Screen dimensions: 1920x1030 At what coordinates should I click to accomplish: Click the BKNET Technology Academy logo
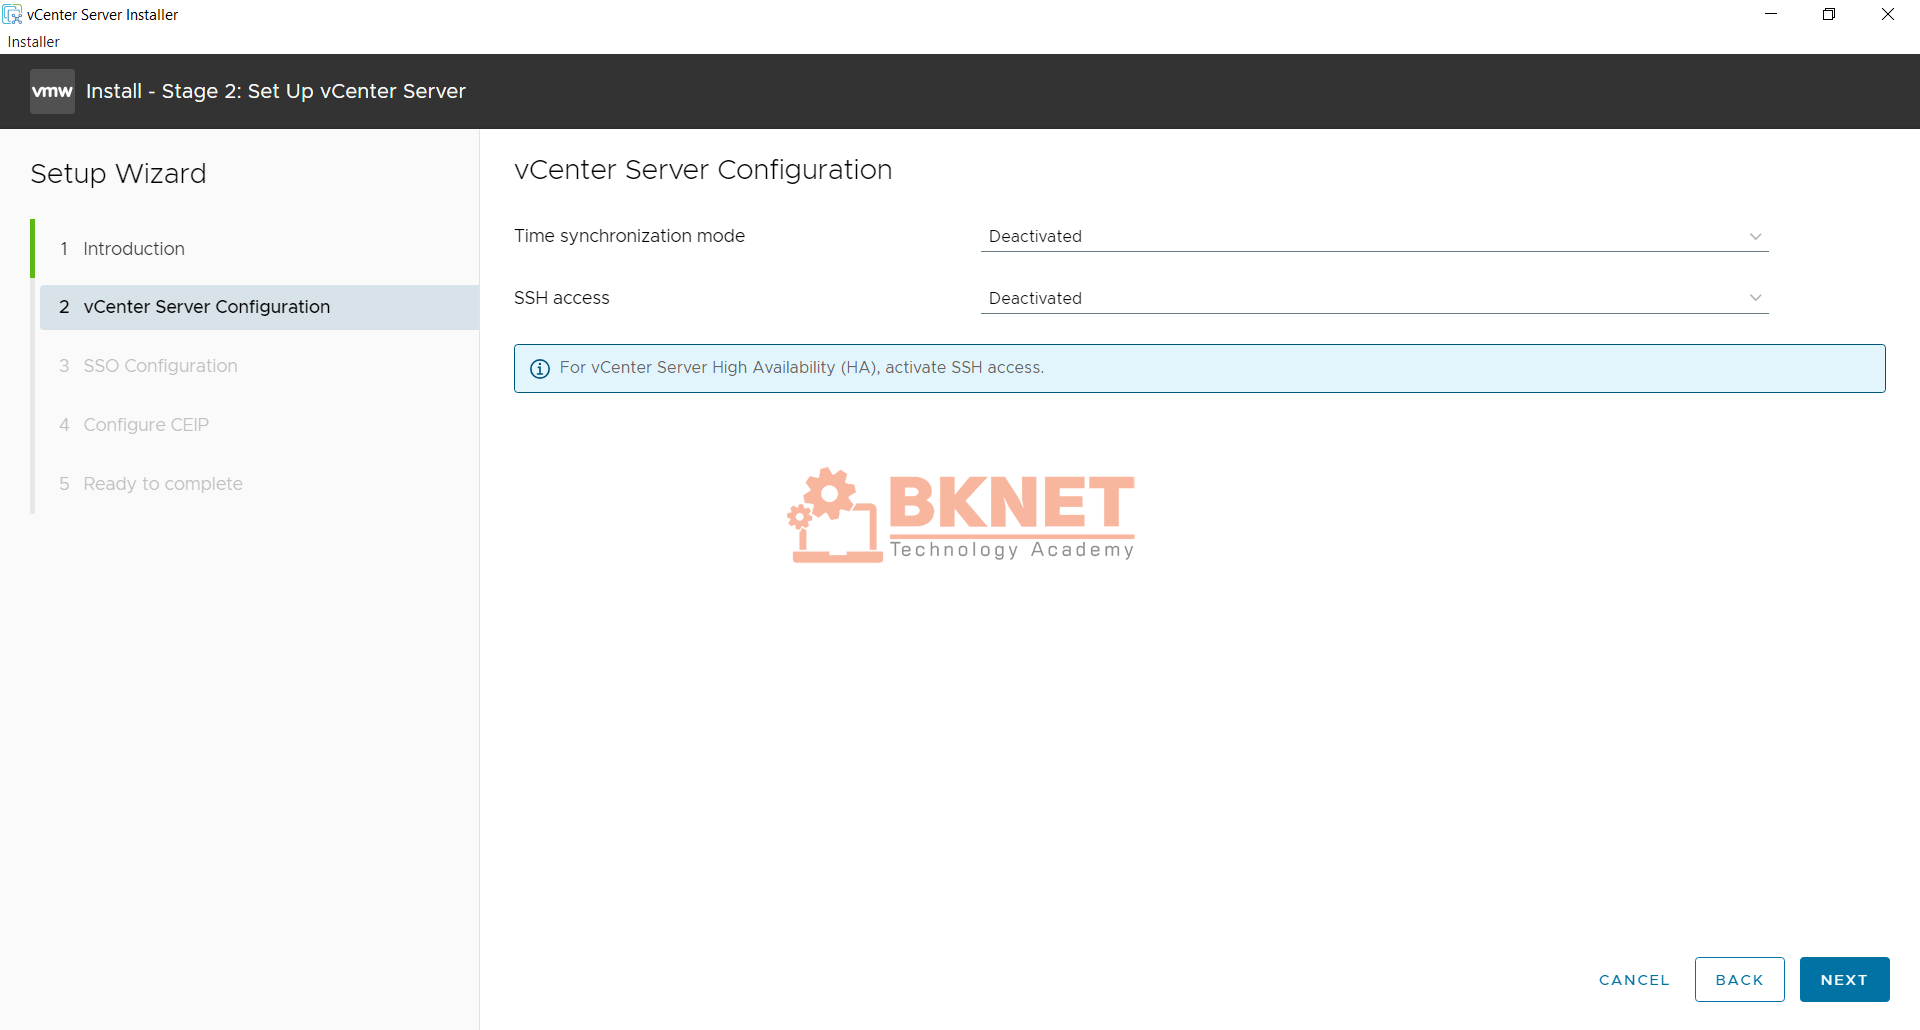(960, 515)
